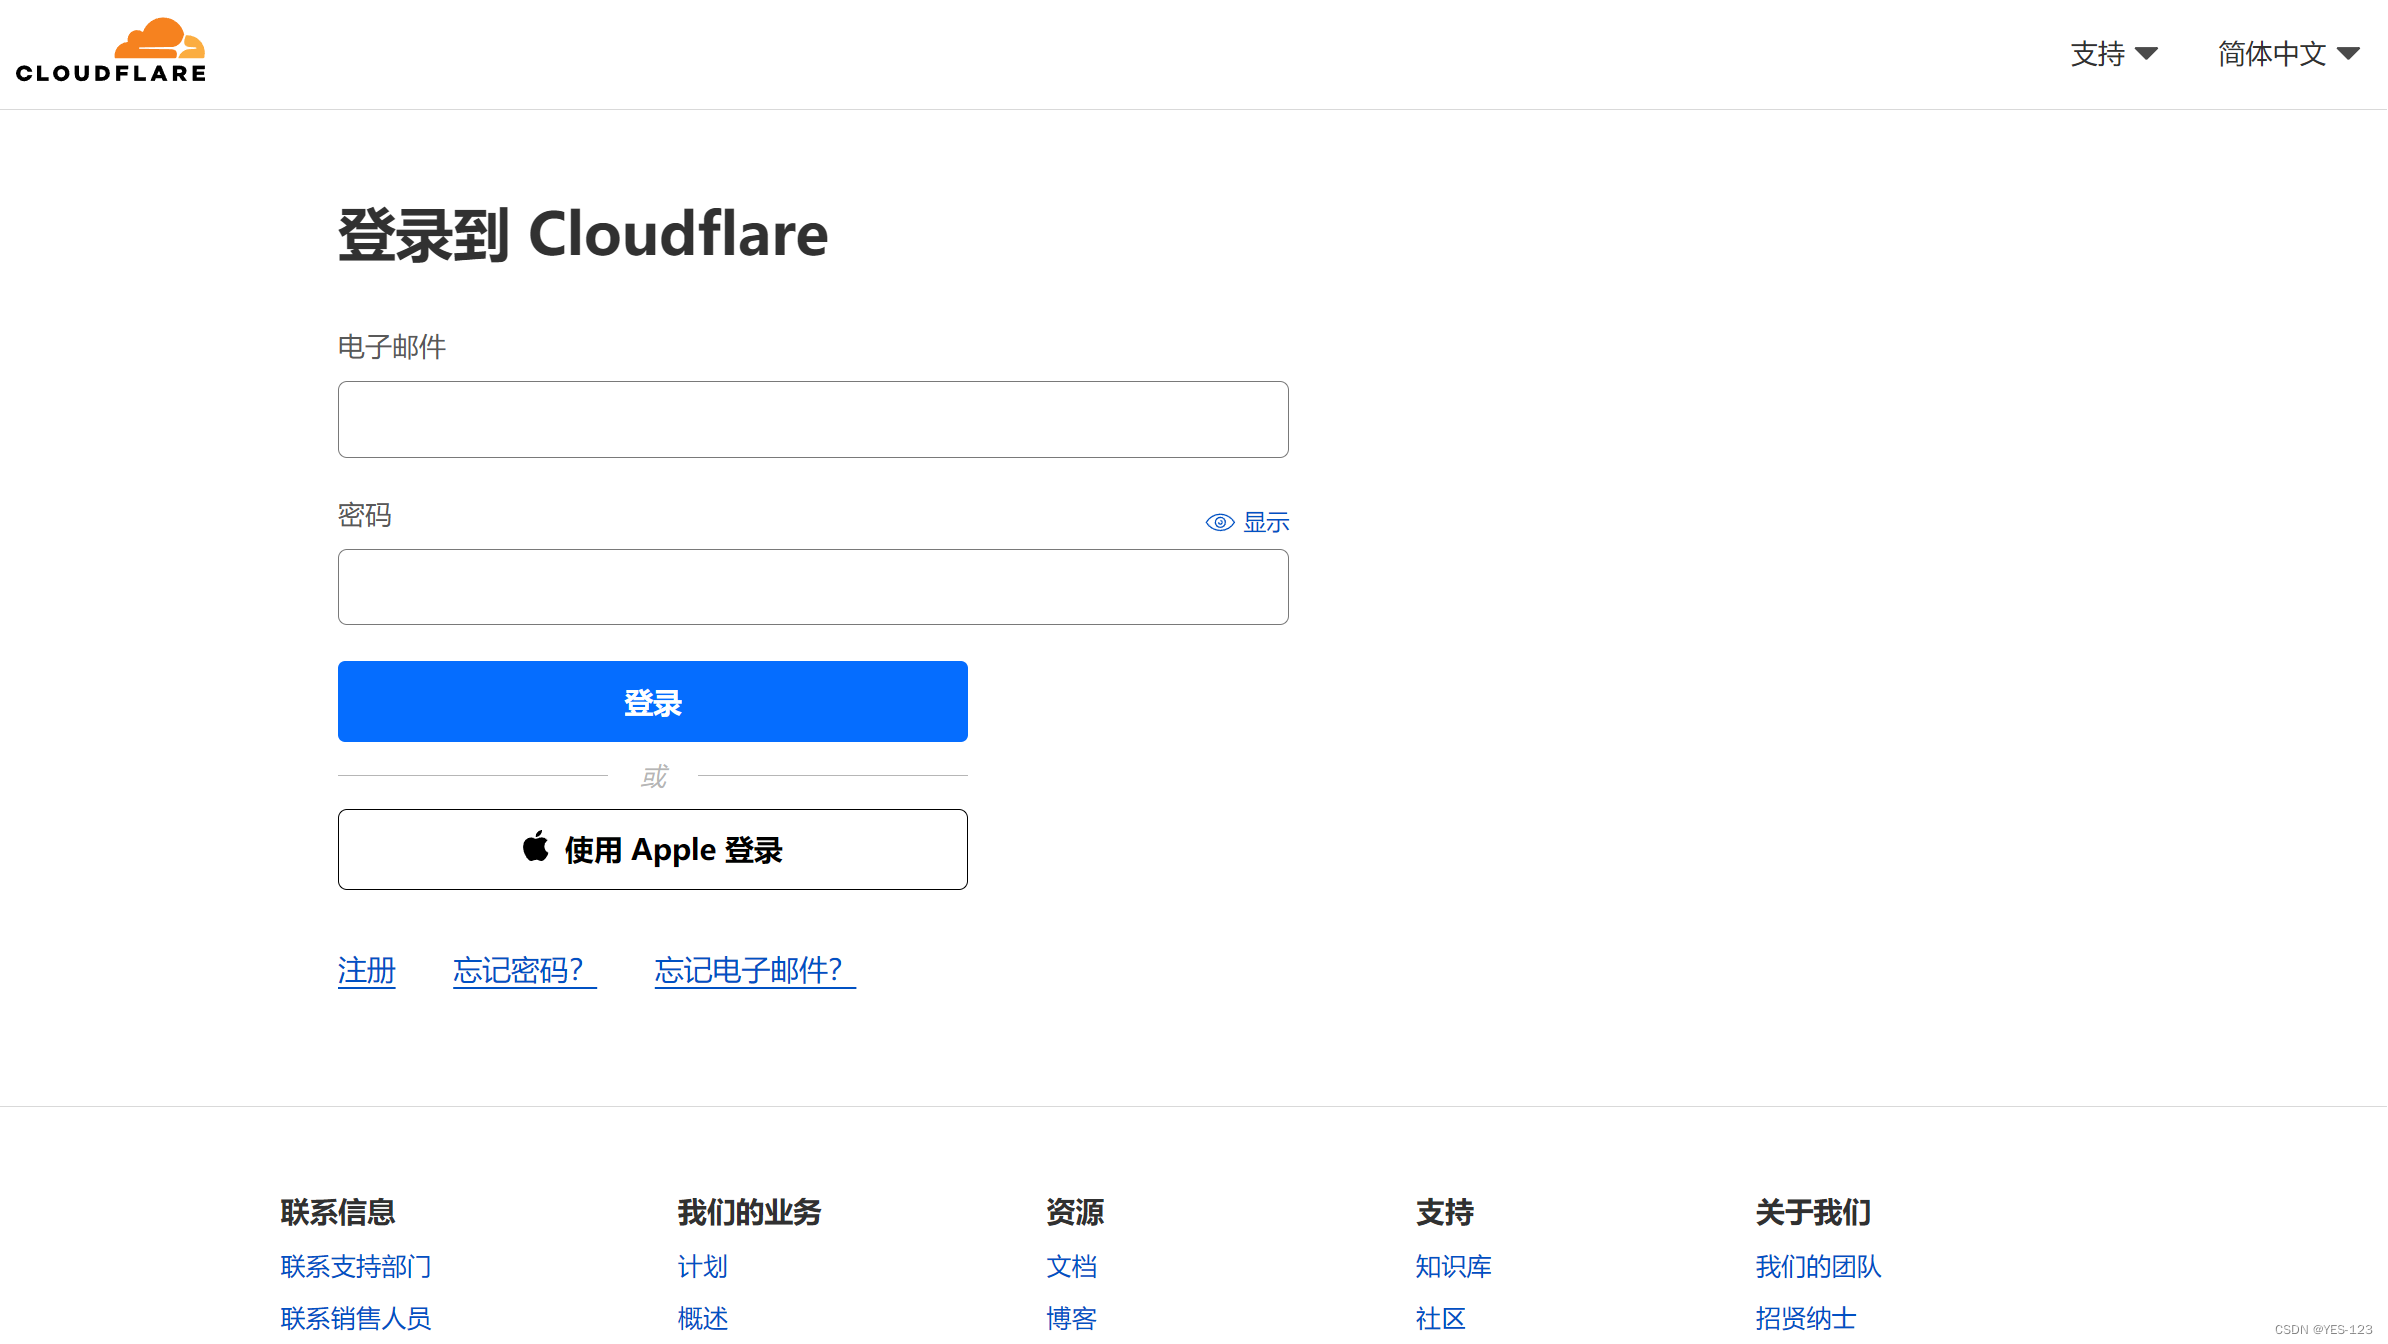Toggle password visibility with 显示
This screenshot has width=2388, height=1344.
[x=1265, y=522]
